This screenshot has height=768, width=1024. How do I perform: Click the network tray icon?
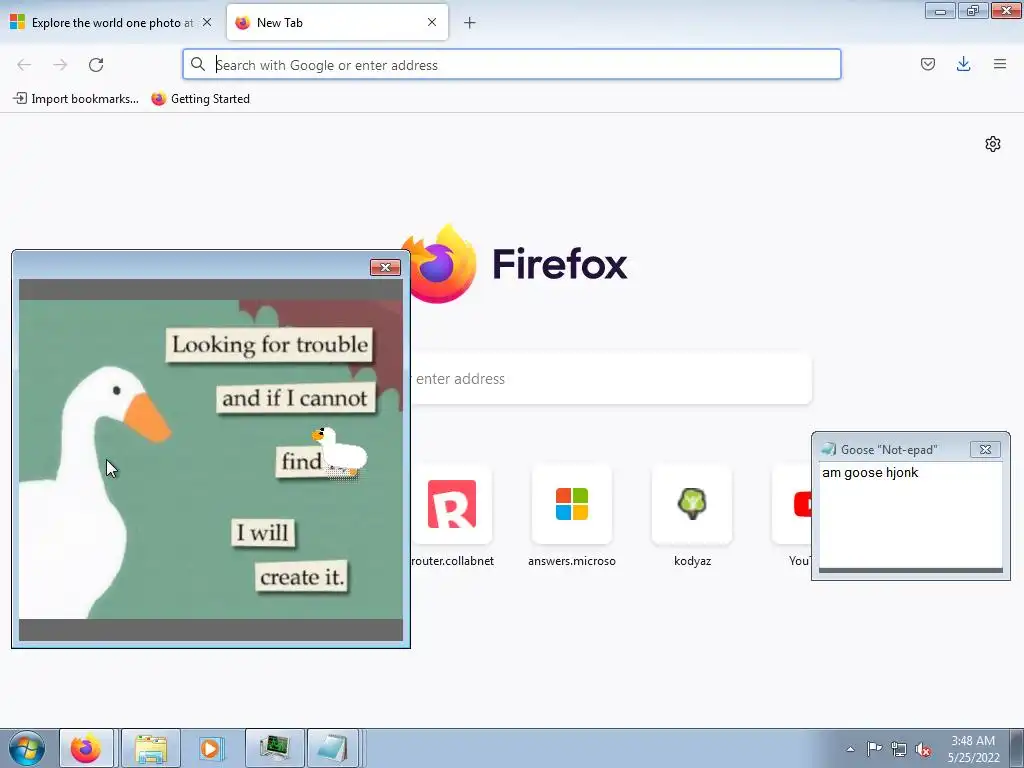point(899,749)
